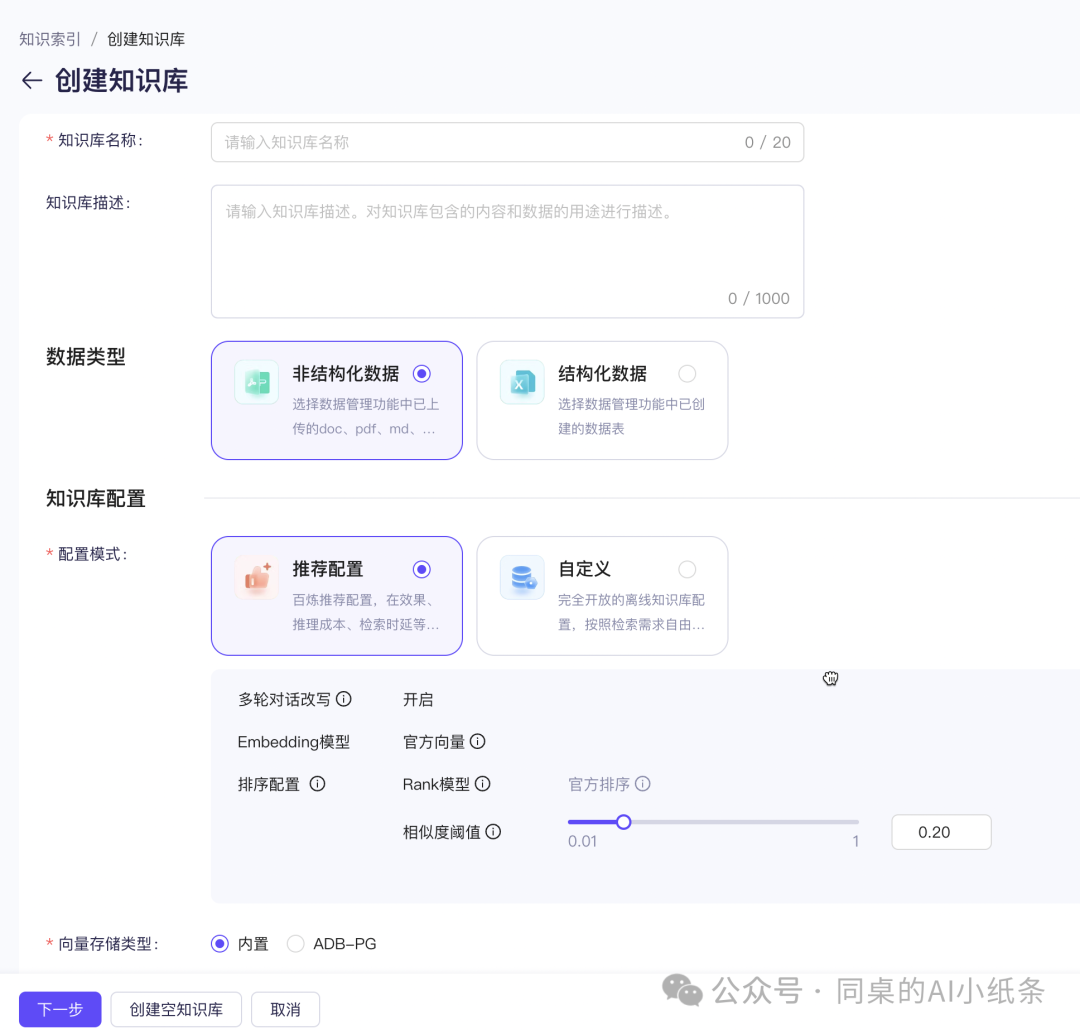1080x1034 pixels.
Task: Click the info icon beside 官方排序
Action: 643,784
